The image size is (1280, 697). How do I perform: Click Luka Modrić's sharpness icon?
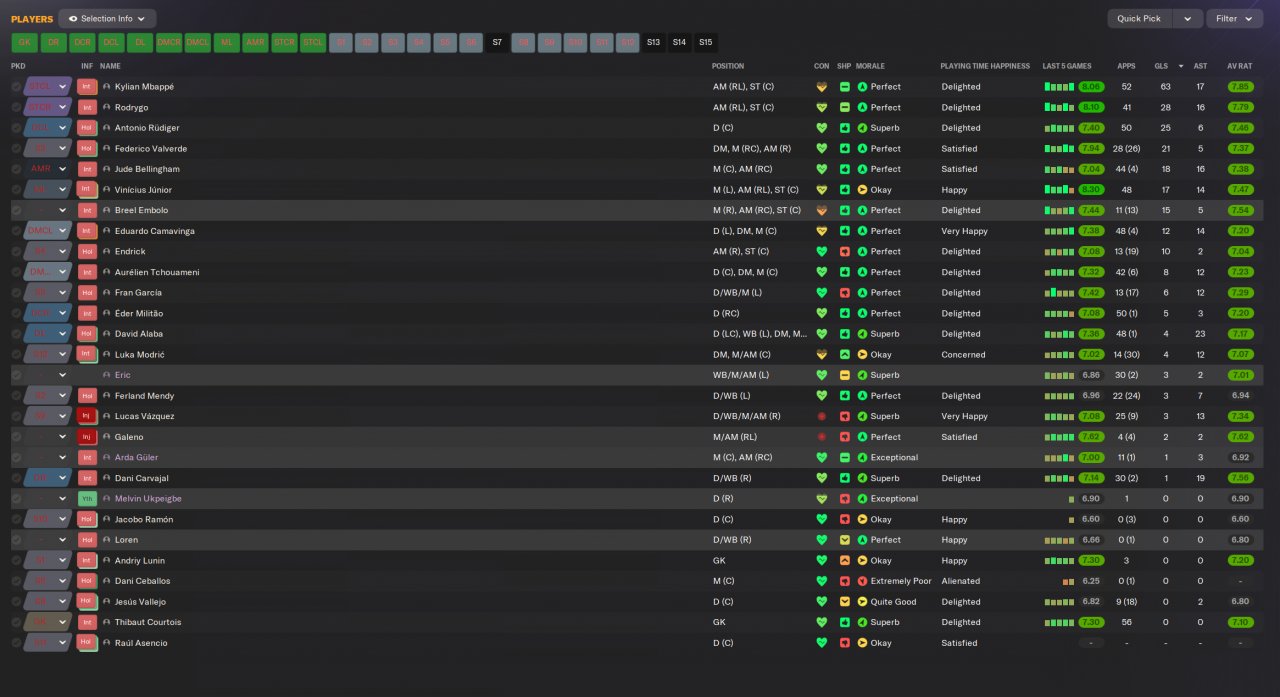(x=845, y=355)
